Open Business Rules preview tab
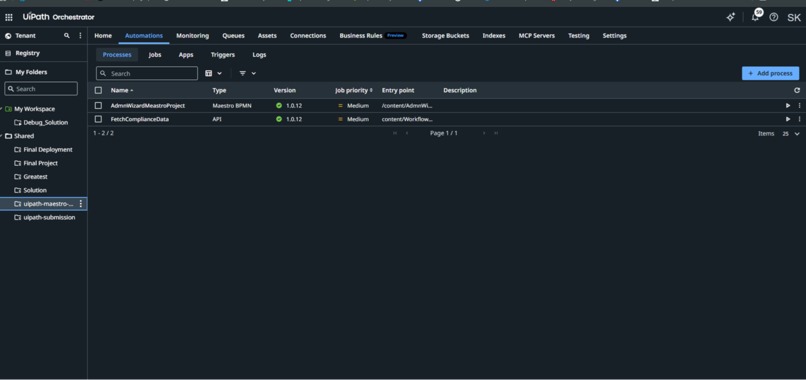The height and width of the screenshot is (380, 806). click(373, 35)
